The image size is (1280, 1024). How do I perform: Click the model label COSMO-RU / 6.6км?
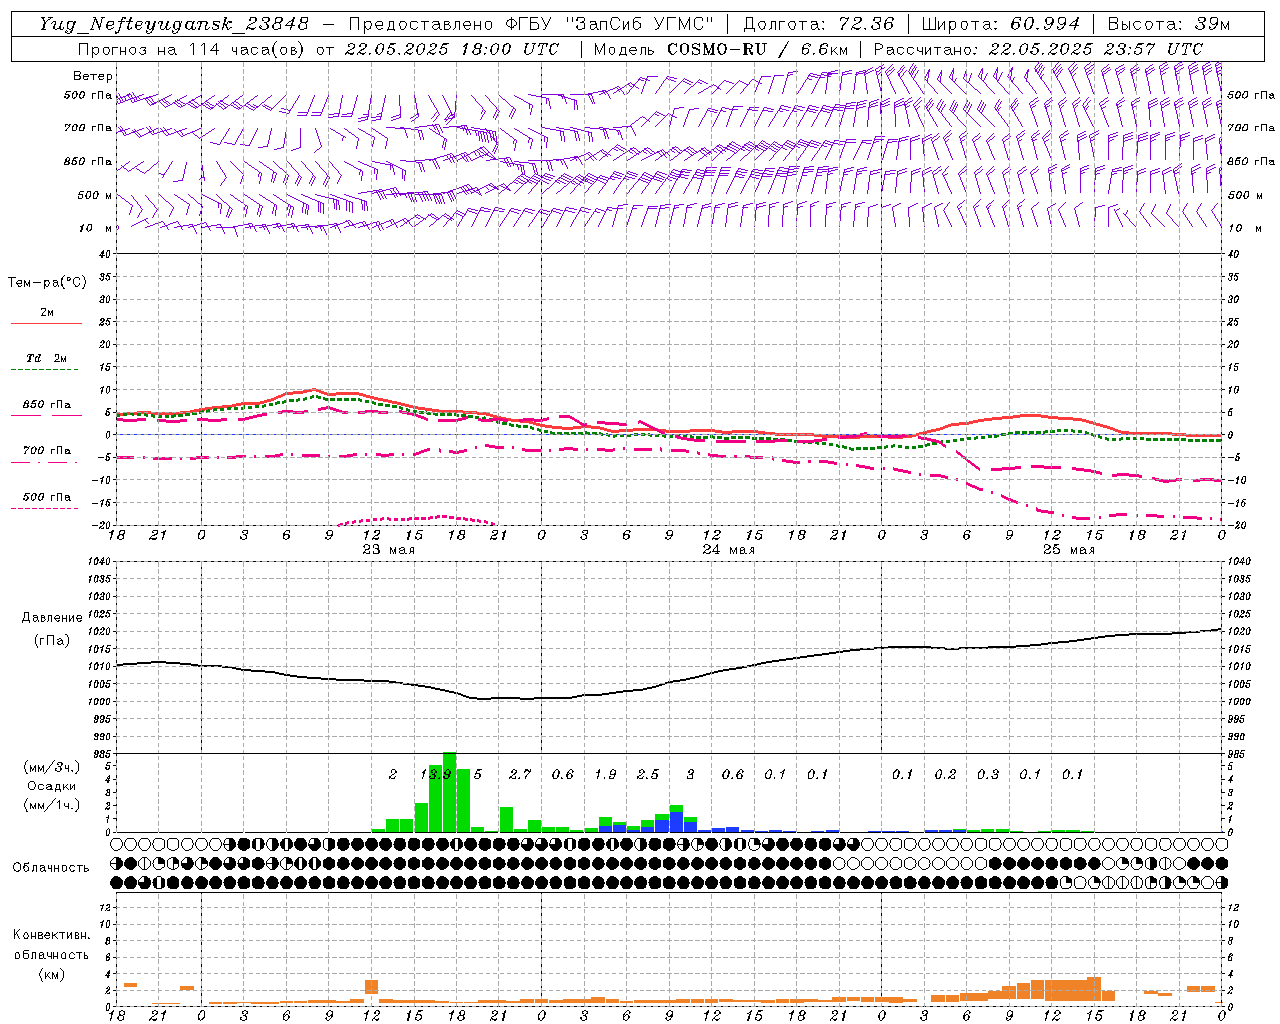[x=759, y=48]
